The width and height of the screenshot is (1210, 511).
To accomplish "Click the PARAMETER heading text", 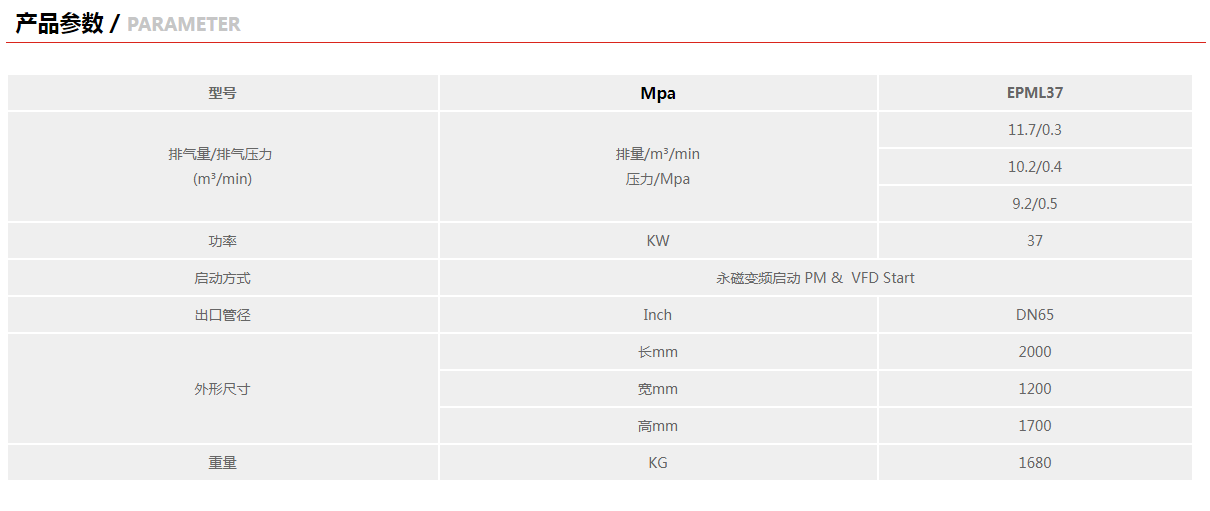I will (184, 24).
